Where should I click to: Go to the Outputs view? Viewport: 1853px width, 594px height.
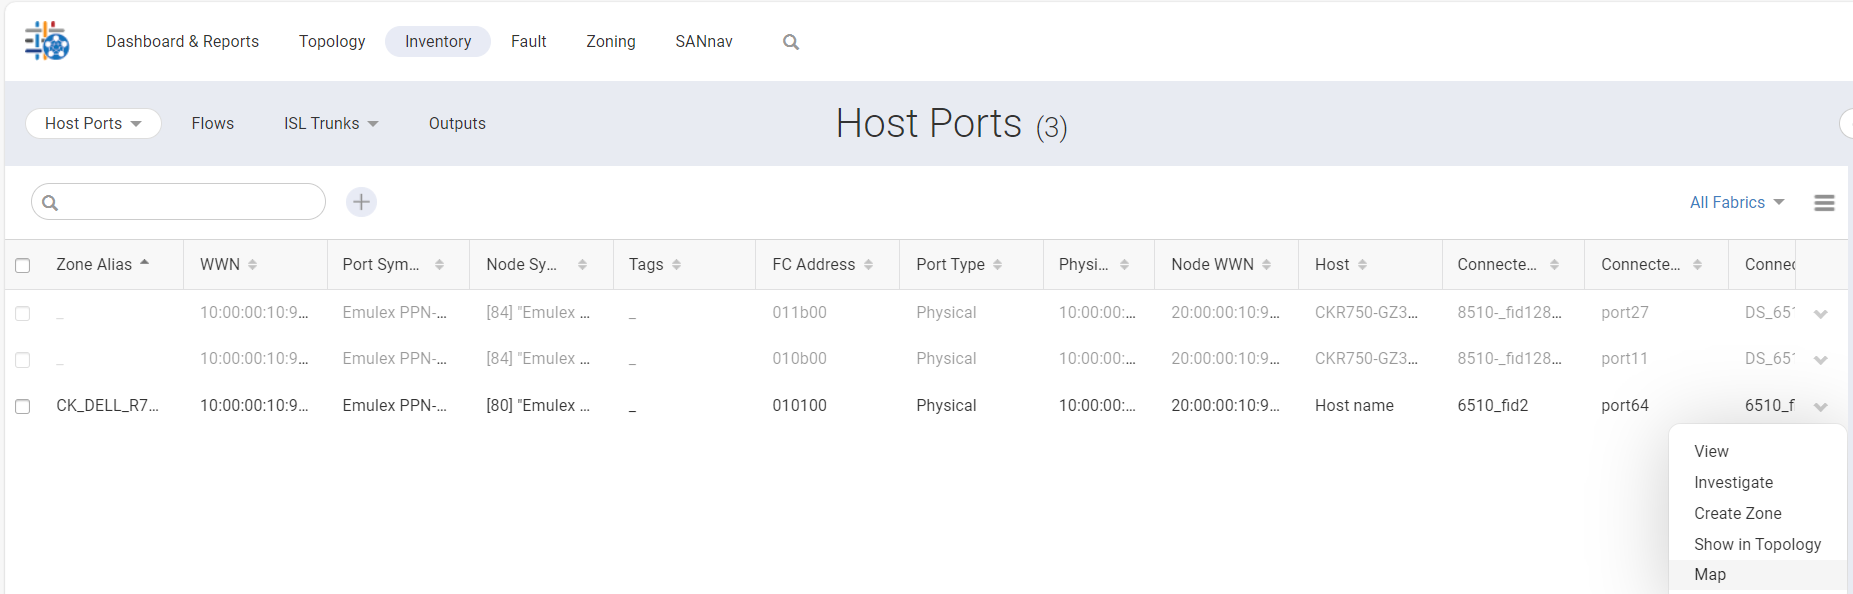(457, 124)
